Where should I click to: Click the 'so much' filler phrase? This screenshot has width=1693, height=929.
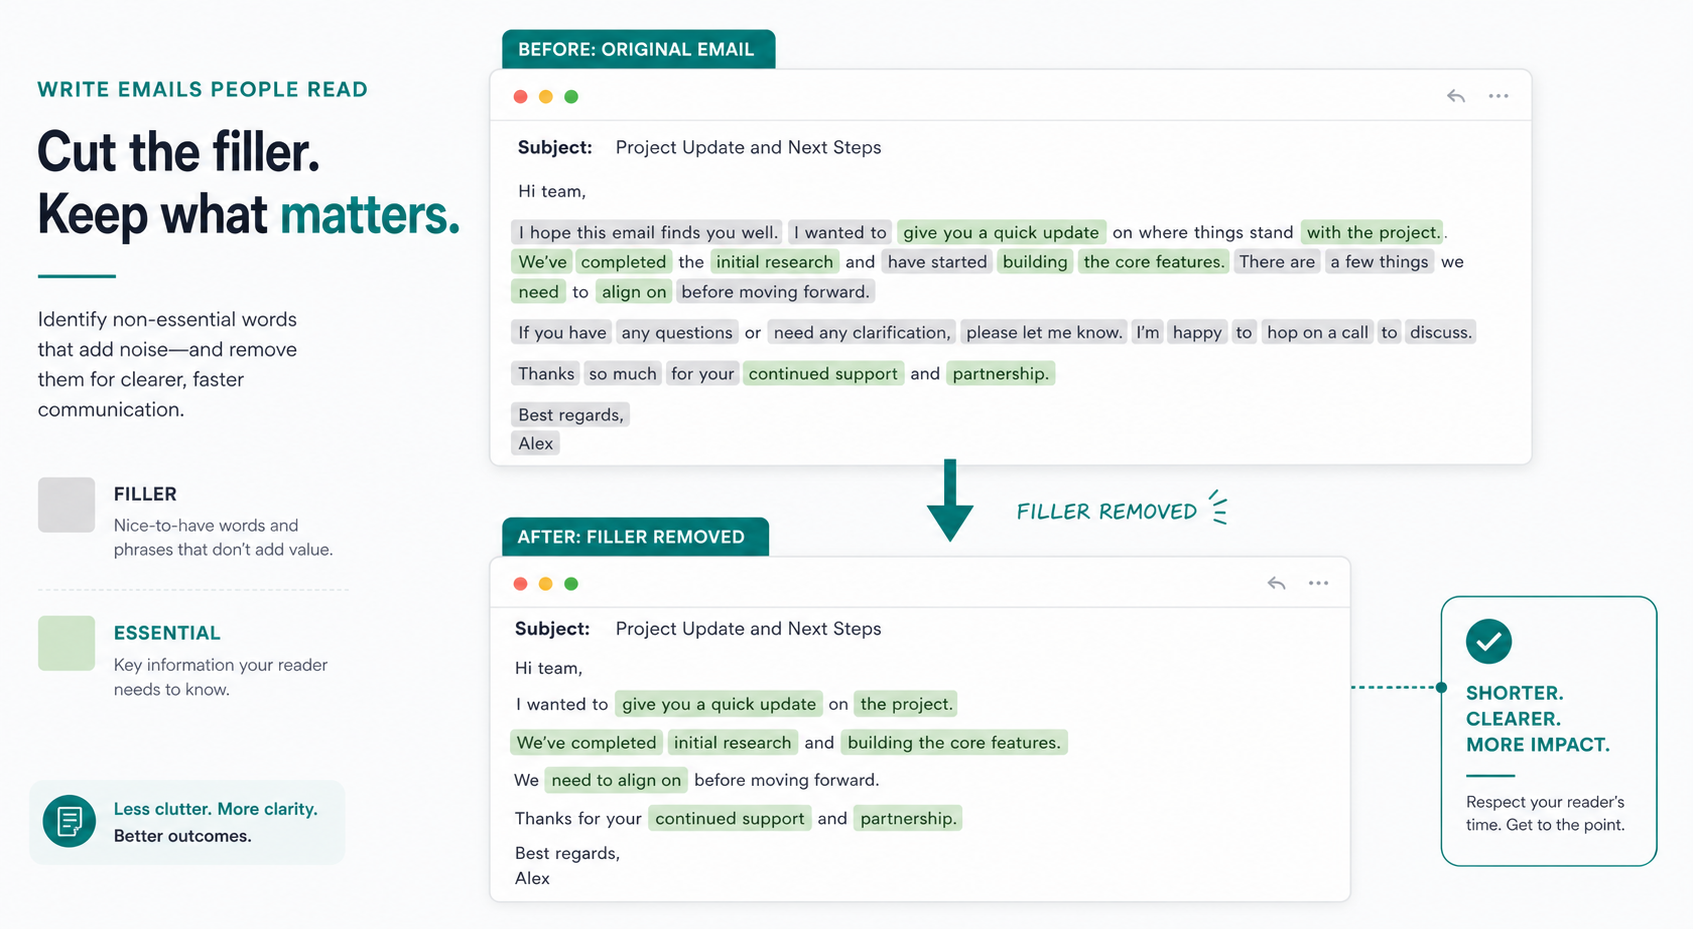pos(622,374)
